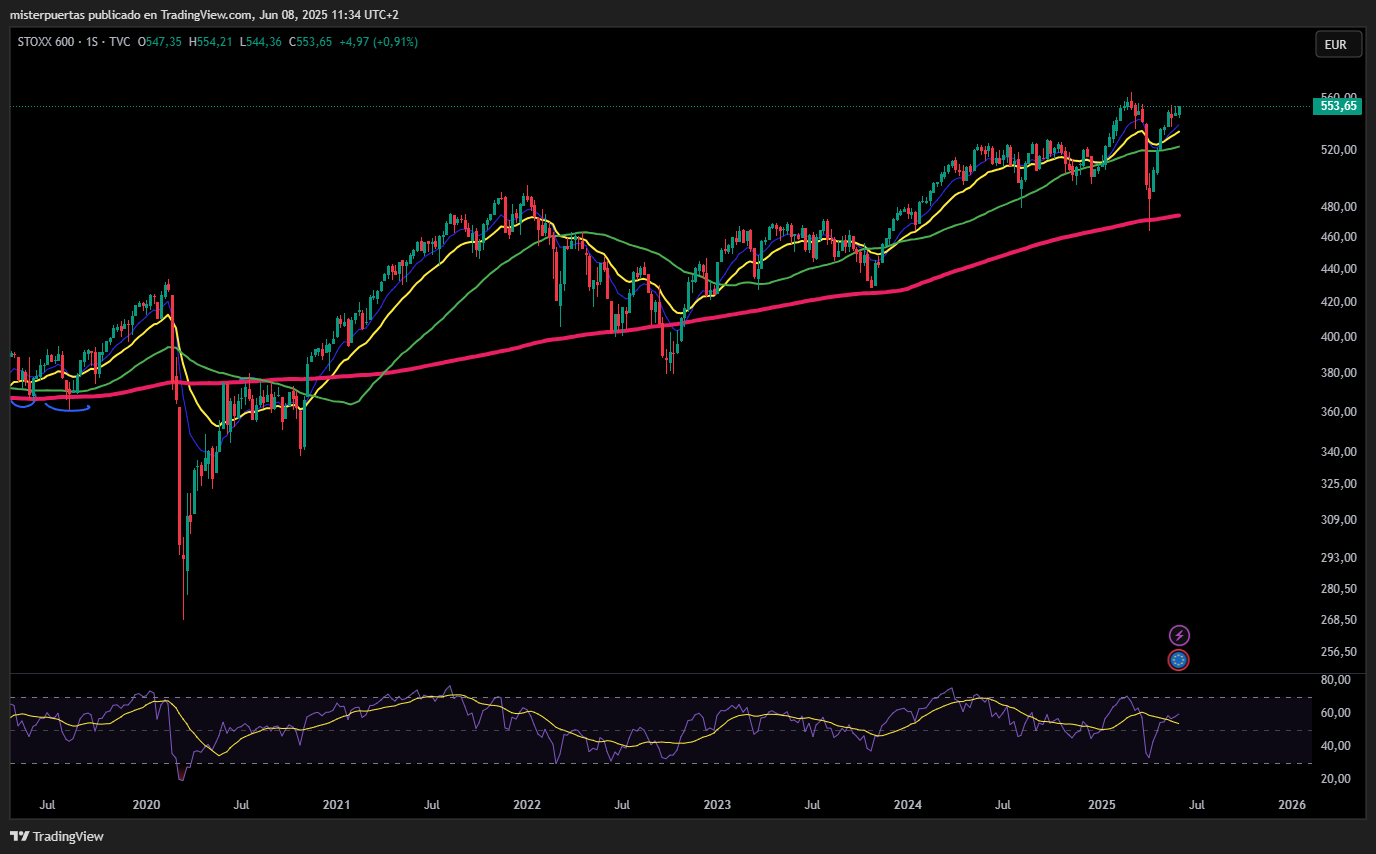Image resolution: width=1376 pixels, height=854 pixels.
Task: Click the purple lightning event icon
Action: pos(1179,635)
